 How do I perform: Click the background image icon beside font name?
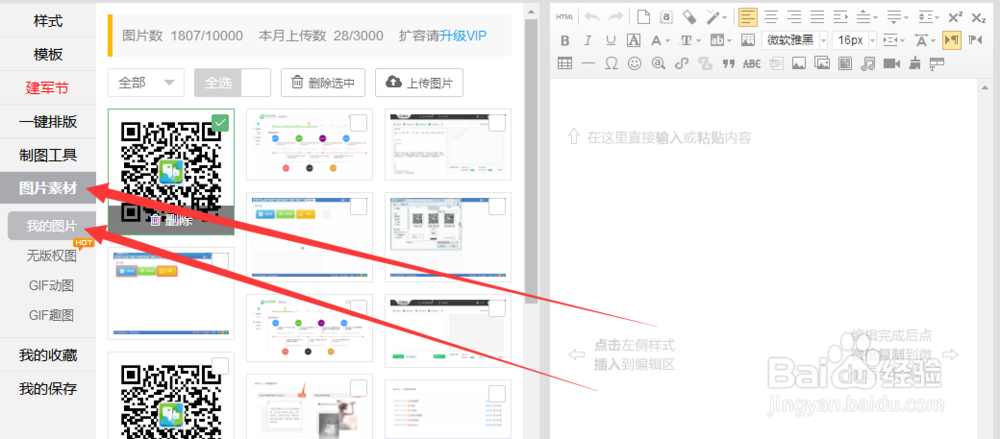pyautogui.click(x=748, y=40)
